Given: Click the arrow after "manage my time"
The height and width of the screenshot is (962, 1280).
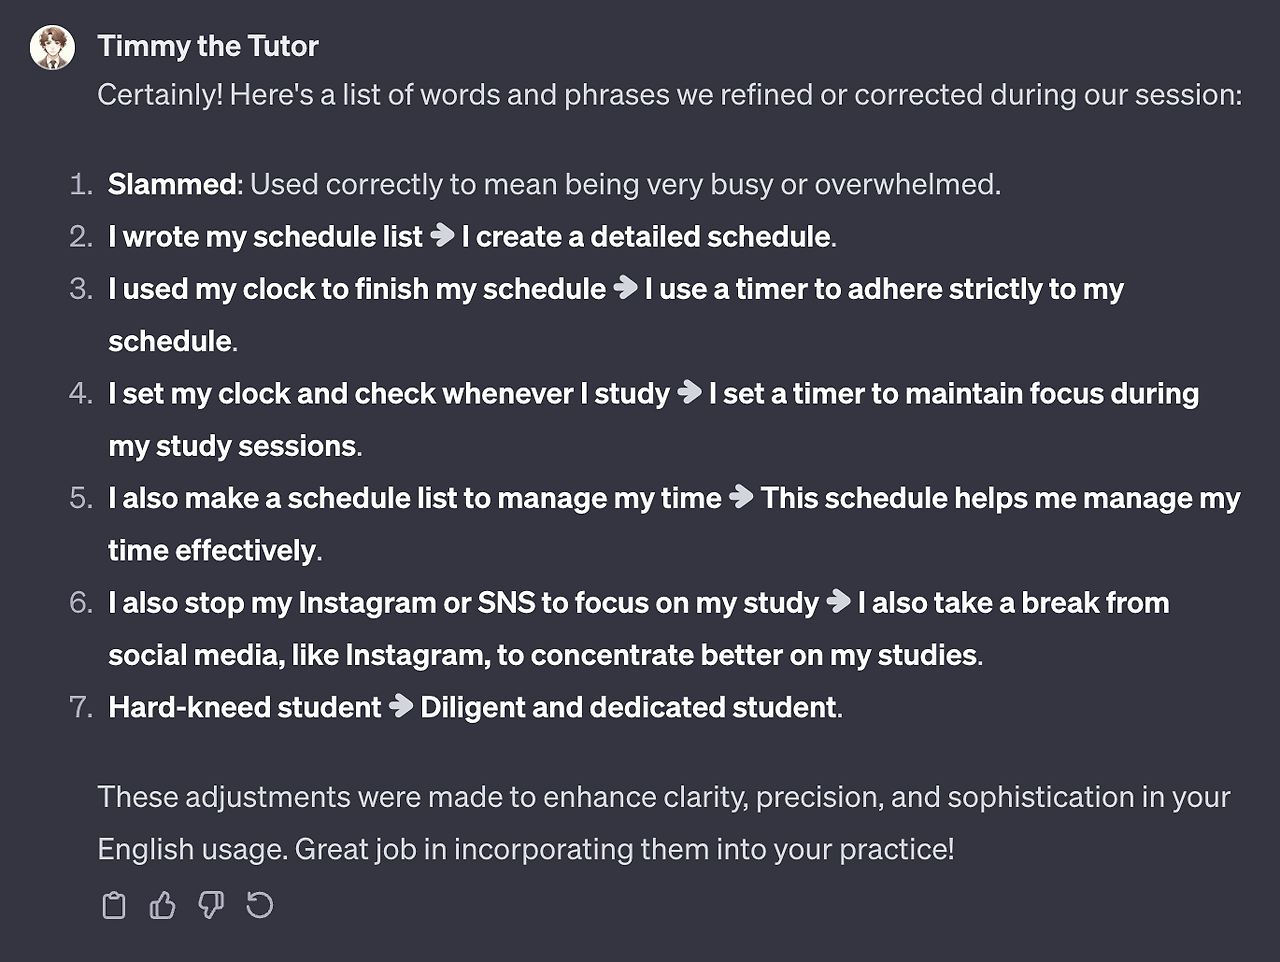Looking at the screenshot, I should coord(741,497).
